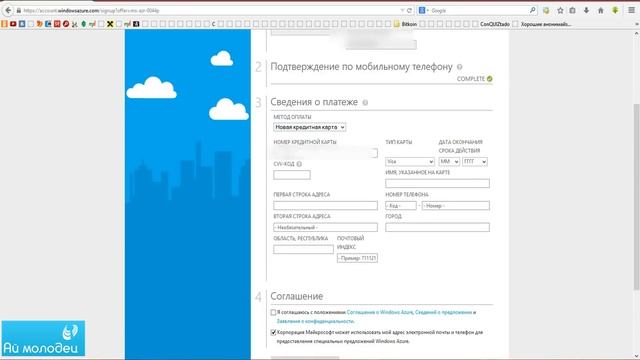The width and height of the screenshot is (640, 360).
Task: Open the Соглашения о Windows Azure link
Action: click(380, 312)
